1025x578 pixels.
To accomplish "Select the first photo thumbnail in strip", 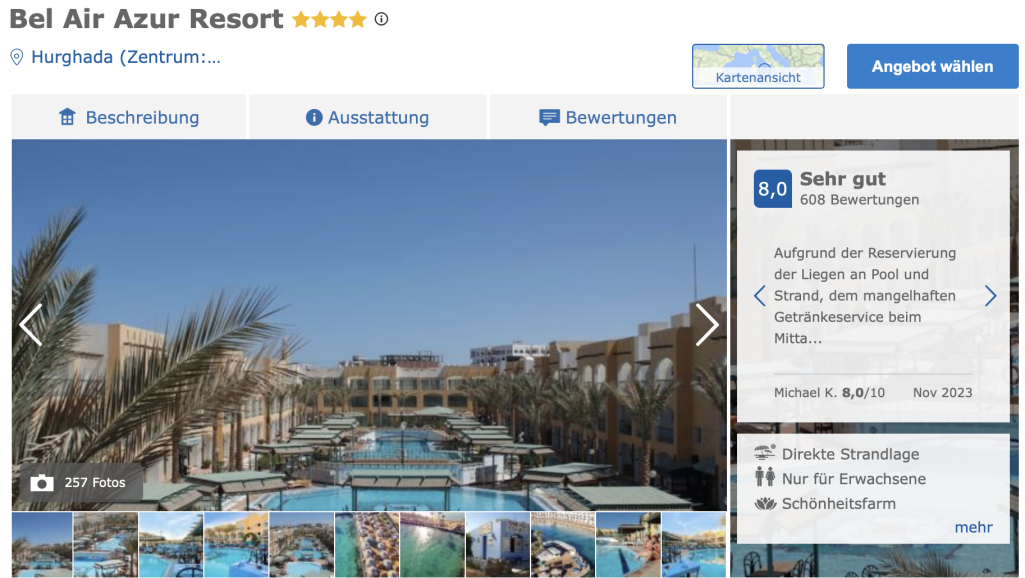I will [42, 545].
